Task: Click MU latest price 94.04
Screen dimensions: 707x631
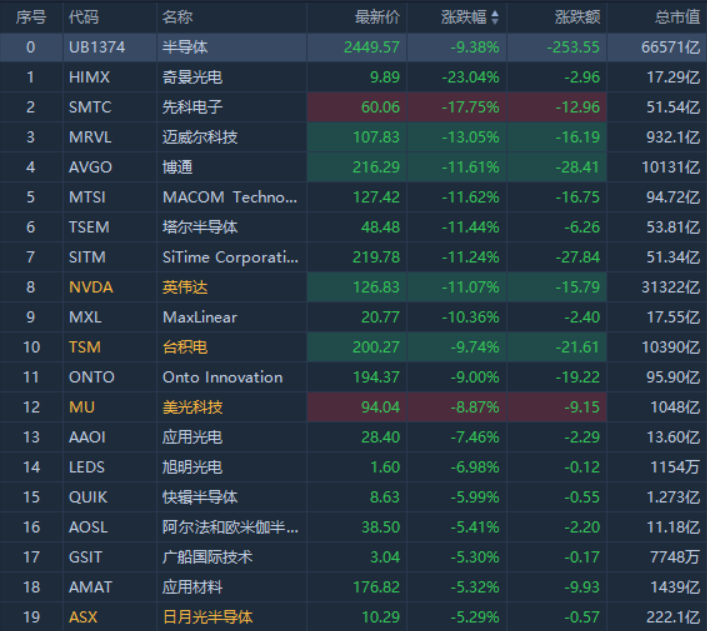Action: point(380,407)
